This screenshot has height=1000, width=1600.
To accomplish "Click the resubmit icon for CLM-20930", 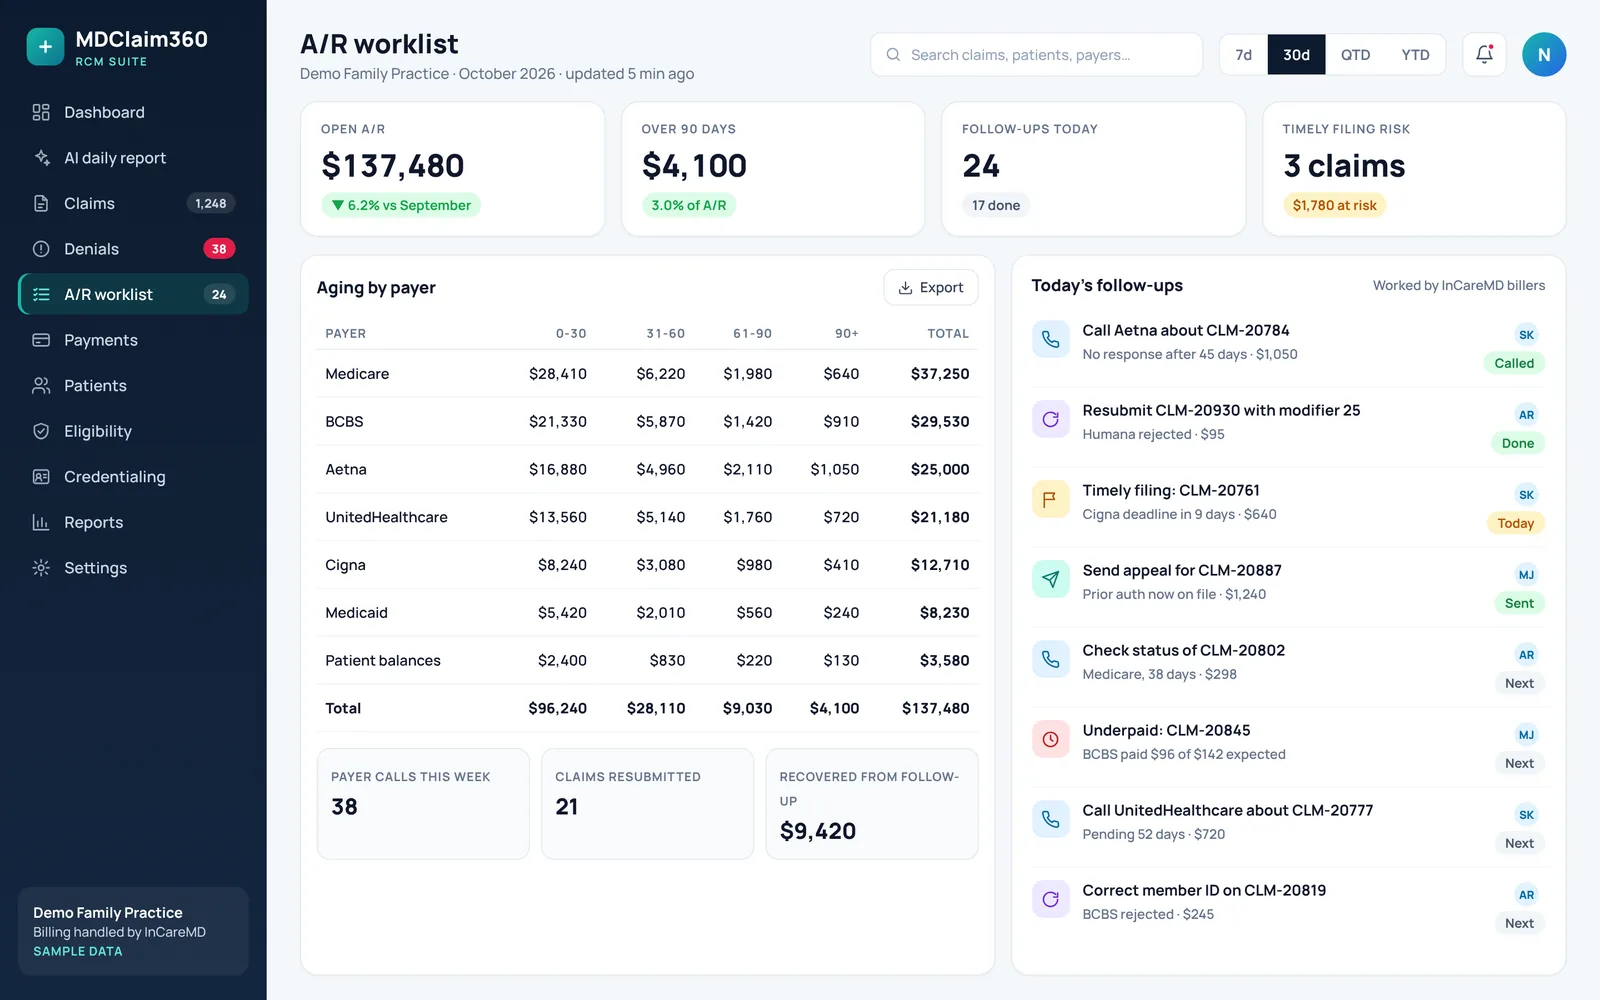I will pyautogui.click(x=1050, y=420).
